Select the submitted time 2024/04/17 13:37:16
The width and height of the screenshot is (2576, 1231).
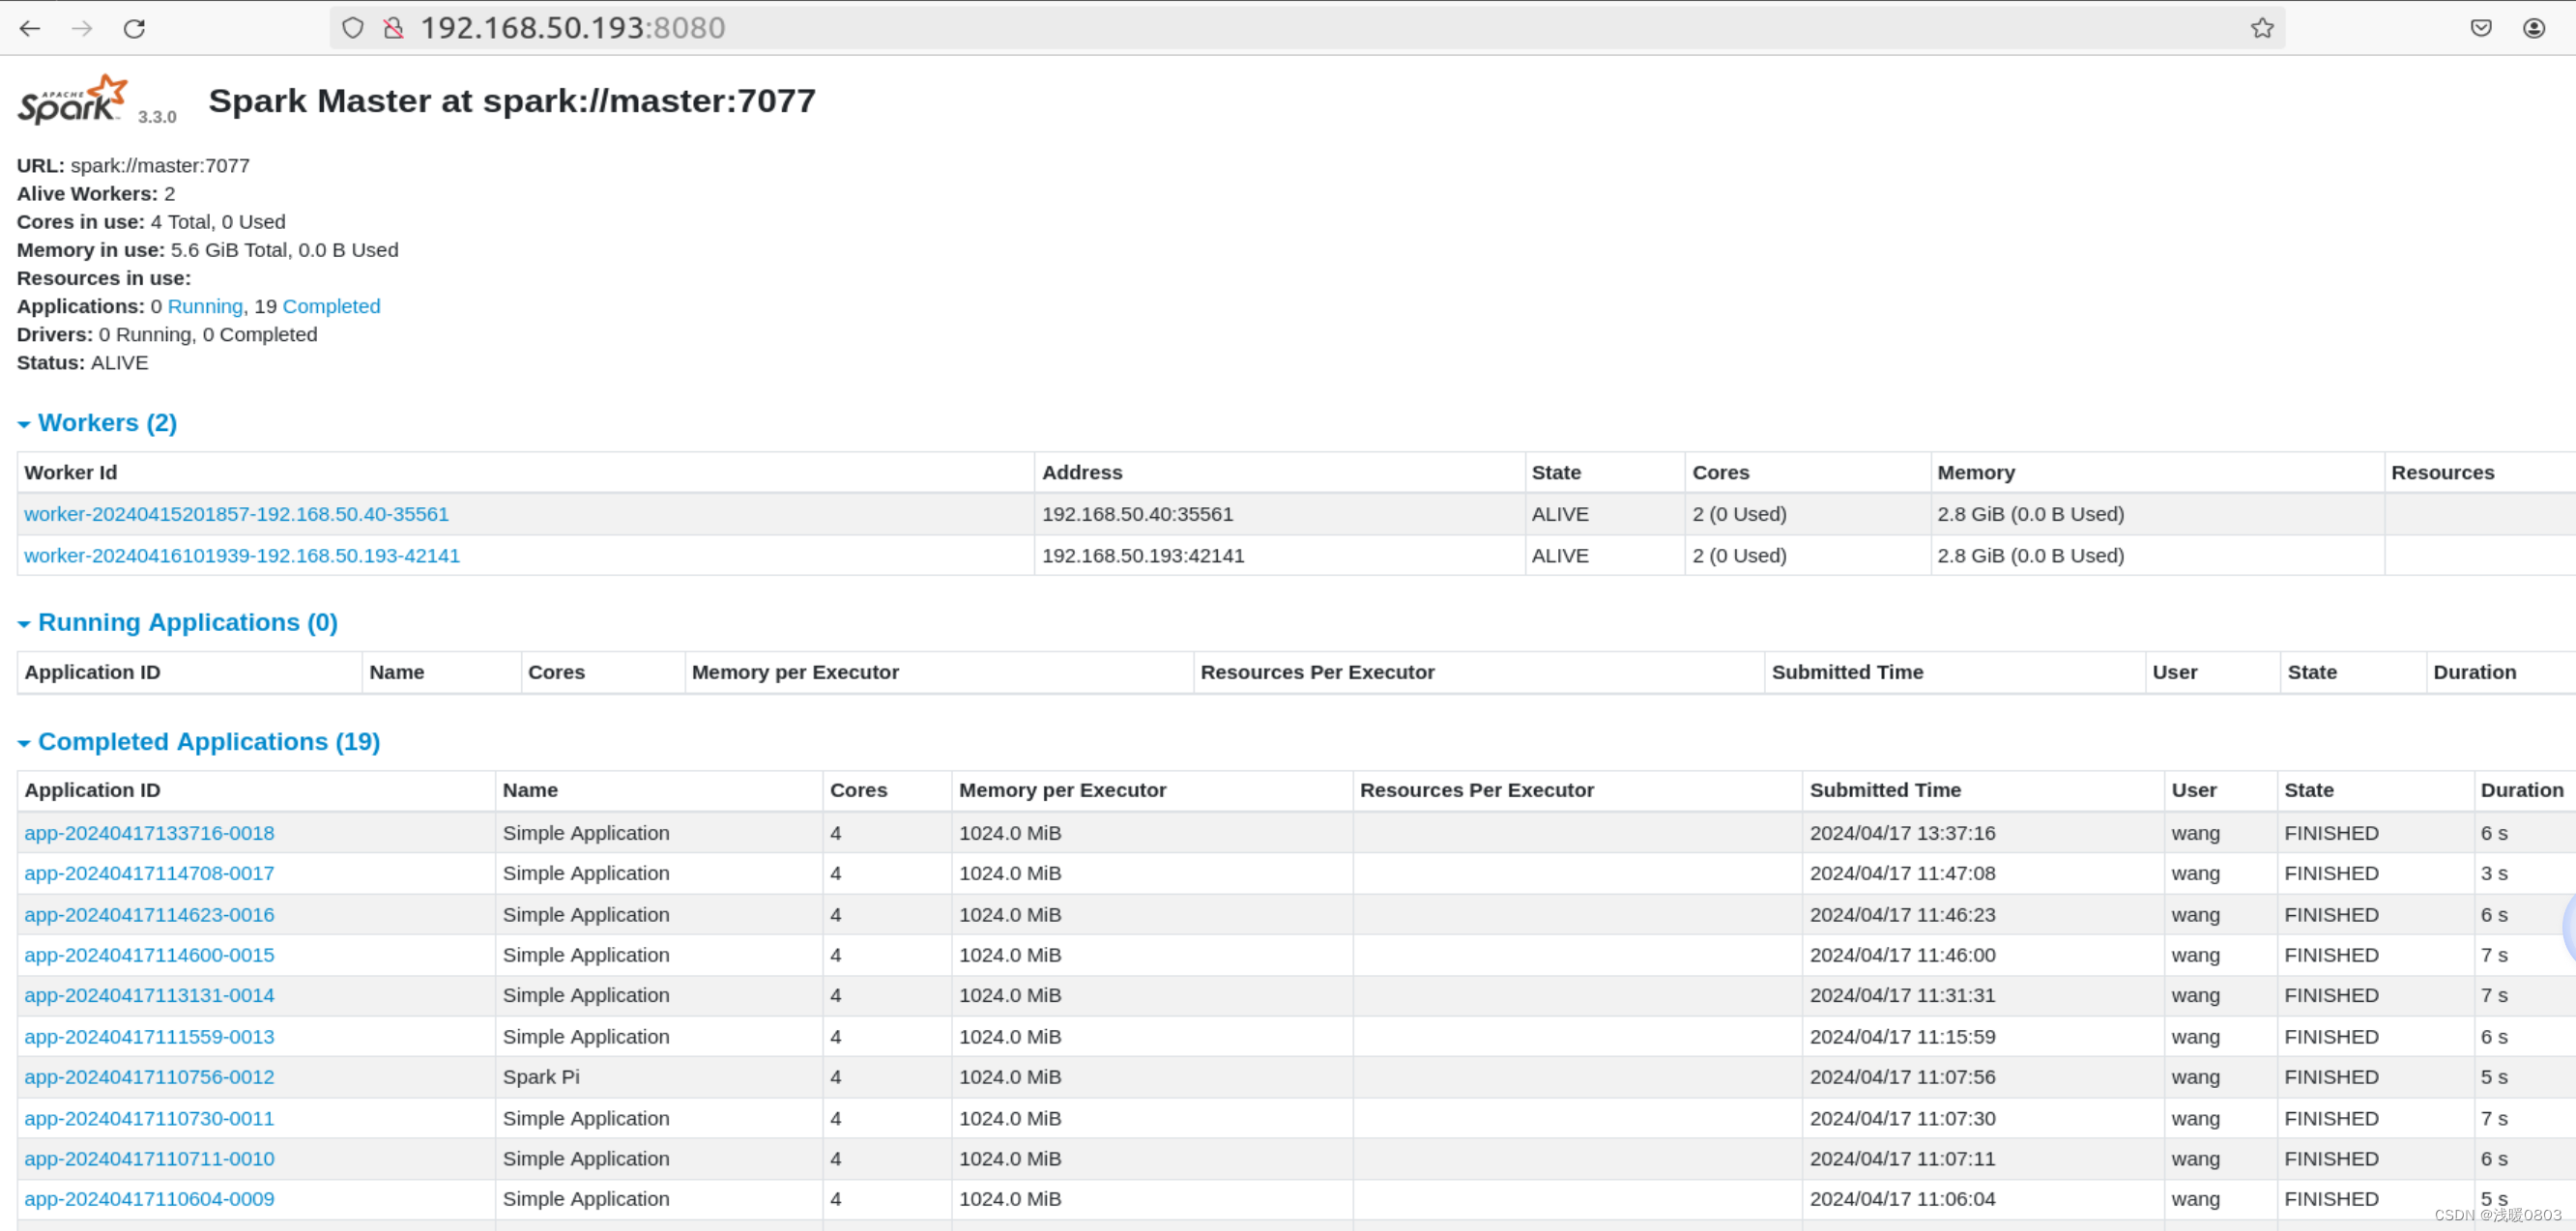coord(1902,833)
